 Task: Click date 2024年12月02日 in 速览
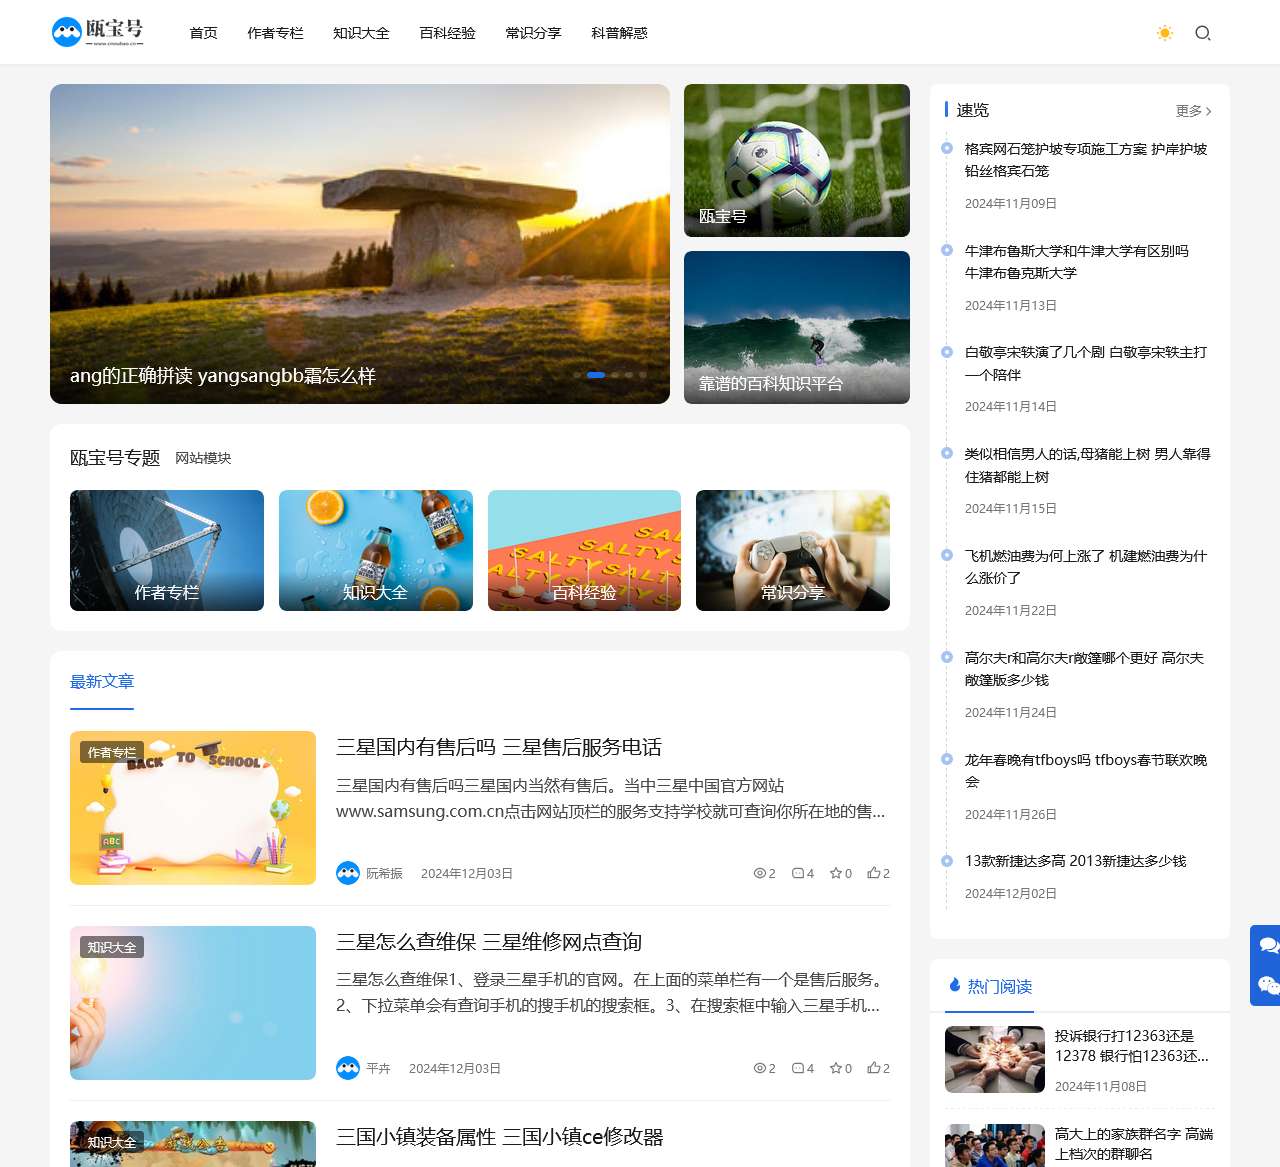coord(1011,893)
